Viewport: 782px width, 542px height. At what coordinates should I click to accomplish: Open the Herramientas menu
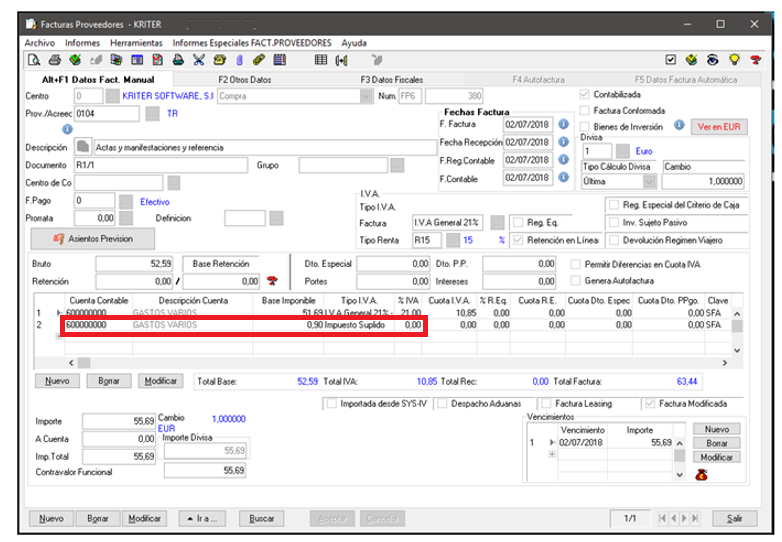tap(136, 43)
